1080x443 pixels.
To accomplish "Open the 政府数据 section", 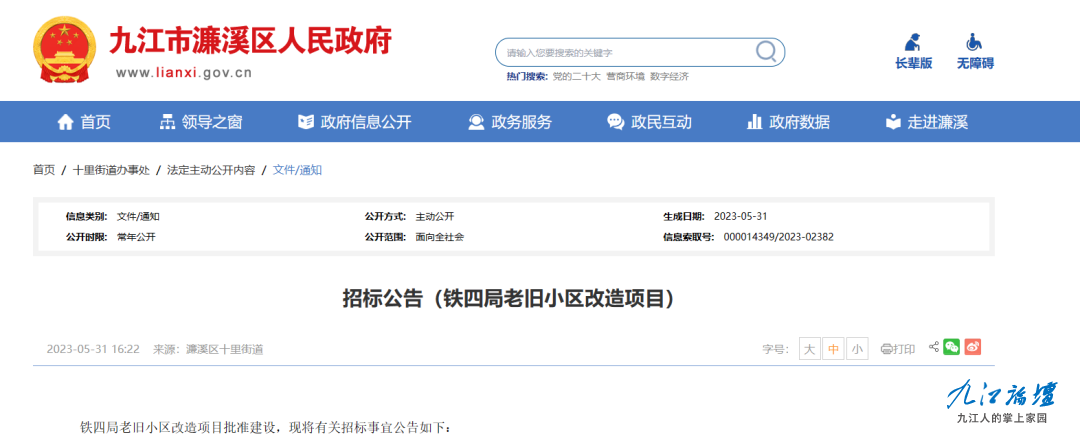I will click(788, 122).
